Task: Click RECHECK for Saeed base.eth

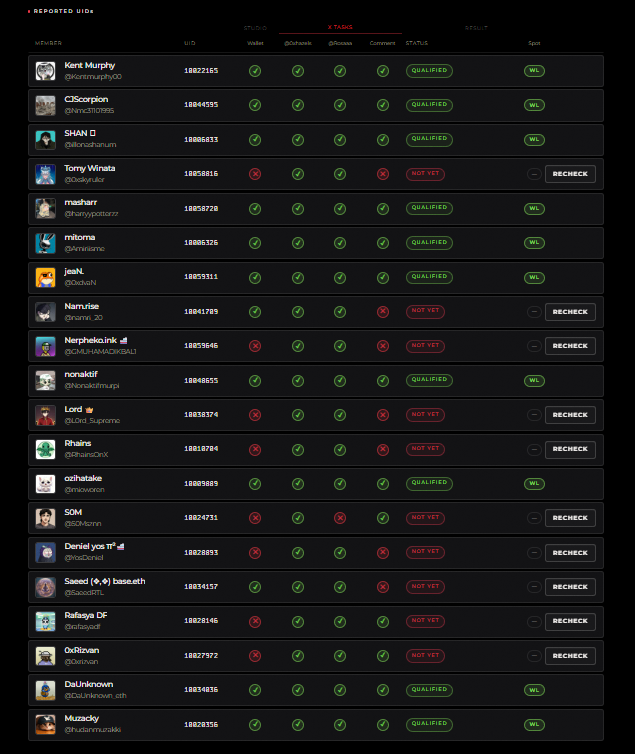Action: [570, 587]
